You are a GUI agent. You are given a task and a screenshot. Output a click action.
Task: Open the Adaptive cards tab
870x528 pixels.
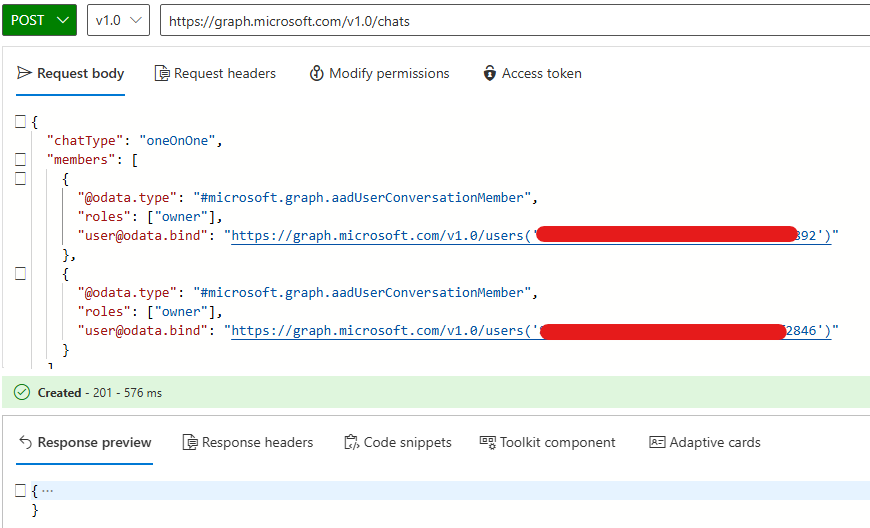[x=705, y=443]
